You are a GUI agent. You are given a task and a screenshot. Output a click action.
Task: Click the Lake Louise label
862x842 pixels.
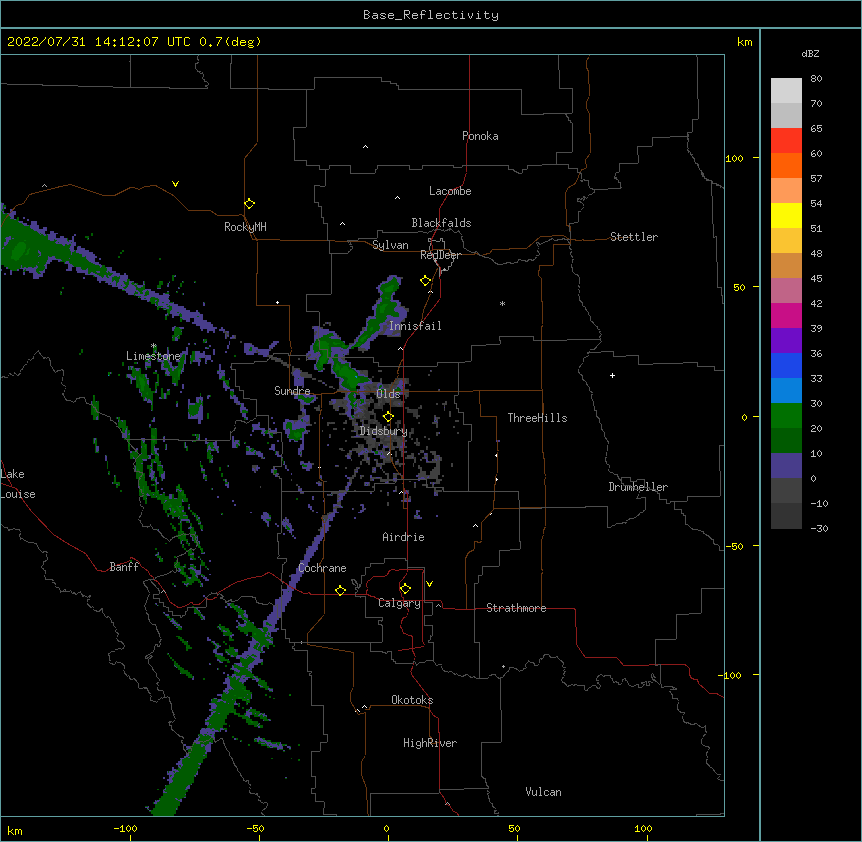(x=18, y=484)
